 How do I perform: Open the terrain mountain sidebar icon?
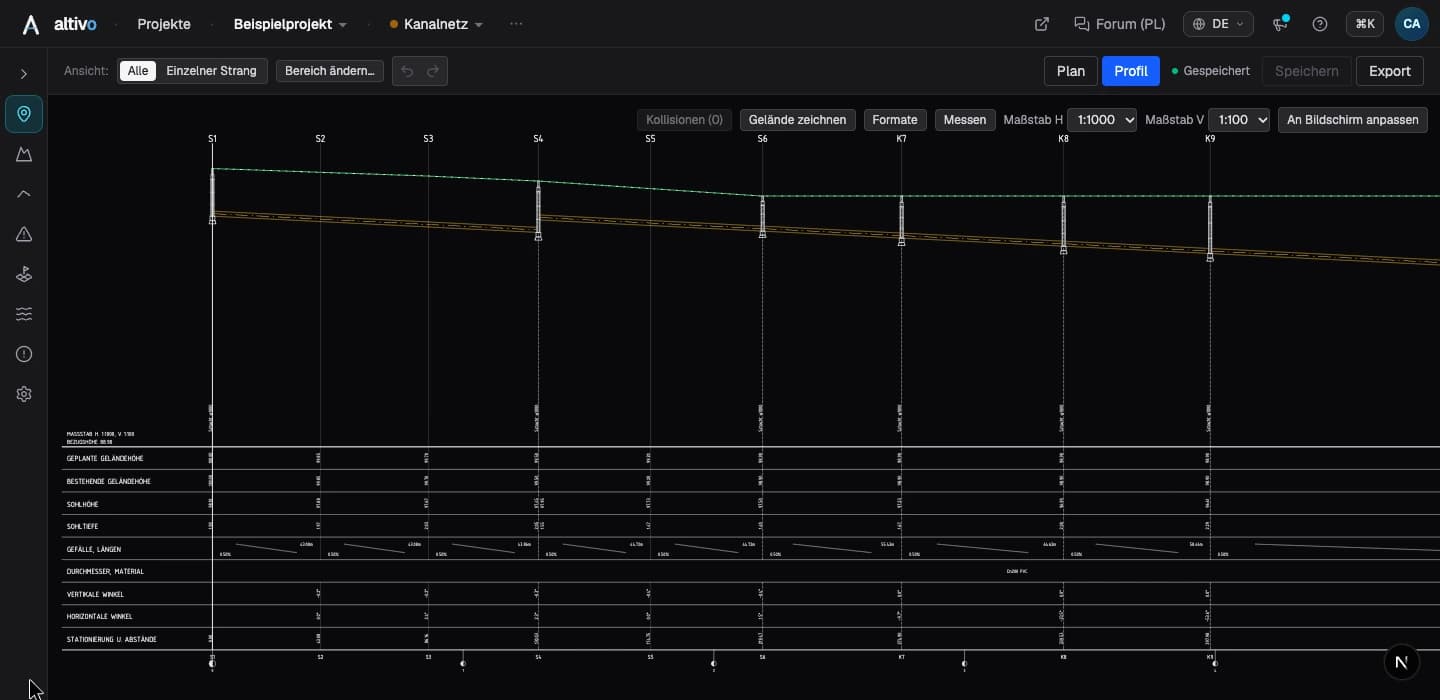click(x=24, y=154)
